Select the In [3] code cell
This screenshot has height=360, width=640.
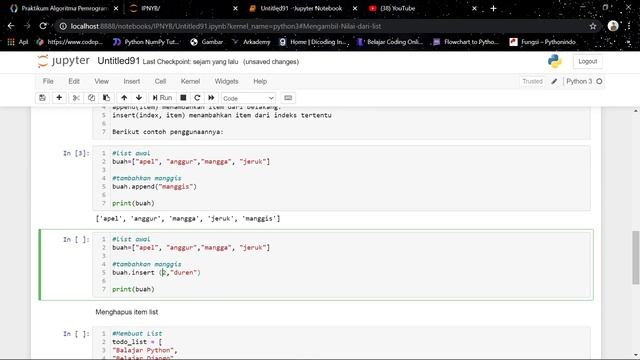pyautogui.click(x=341, y=178)
